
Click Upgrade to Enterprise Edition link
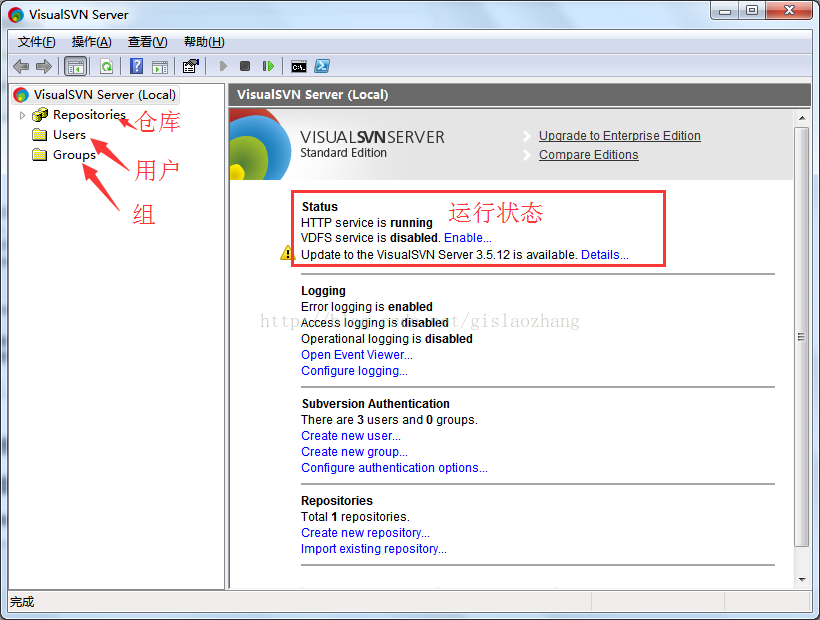620,136
